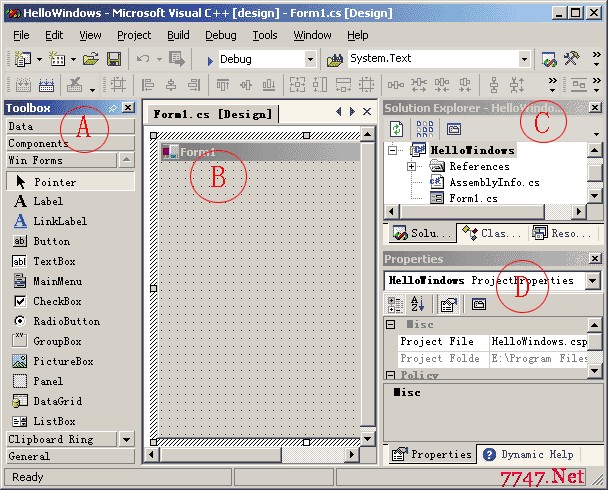
Task: Switch to the Dynamic Help tab
Action: pyautogui.click(x=529, y=454)
